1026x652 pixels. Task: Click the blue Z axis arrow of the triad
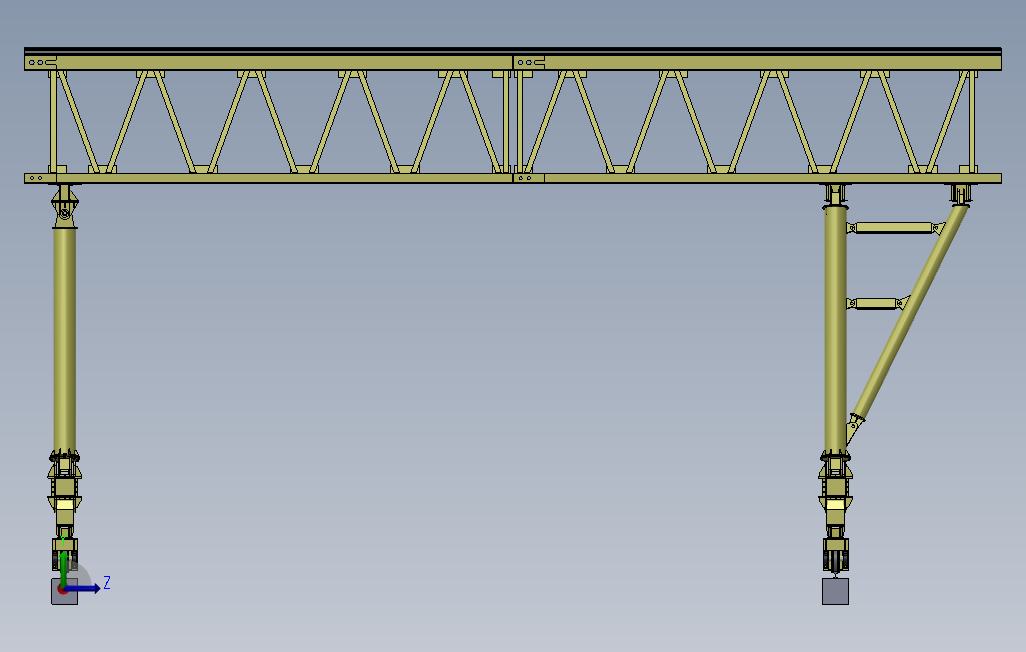[x=82, y=589]
